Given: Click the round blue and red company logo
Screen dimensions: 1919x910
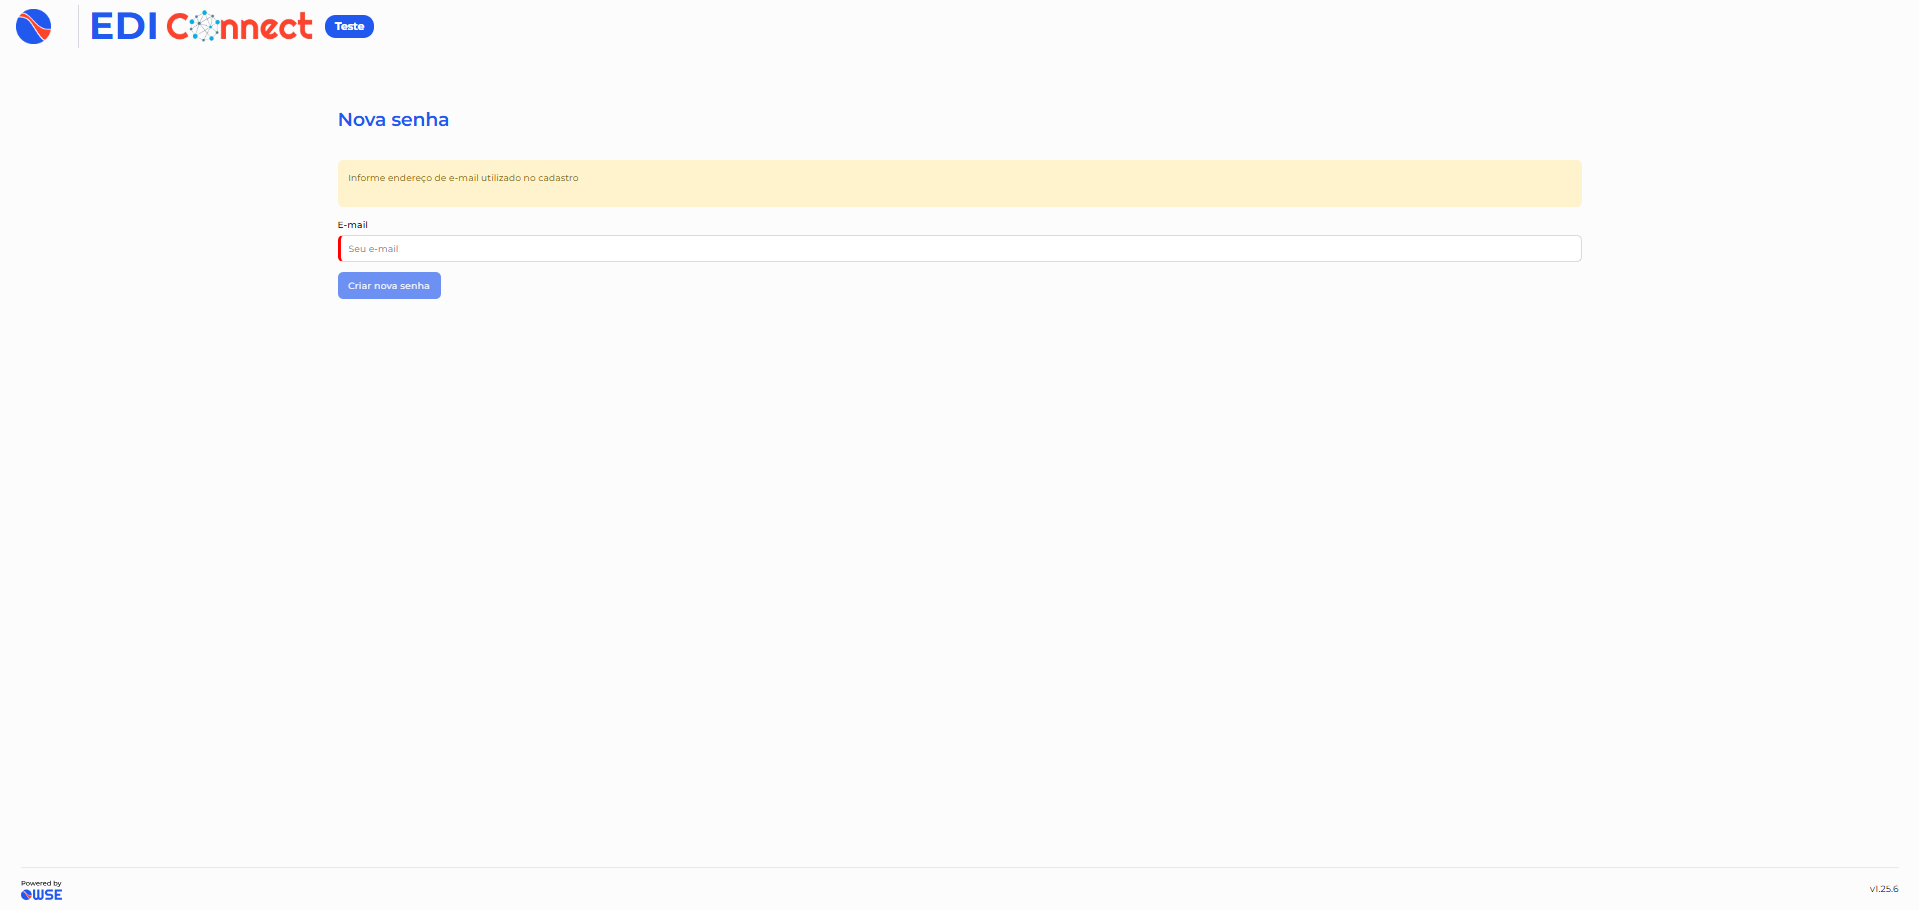Looking at the screenshot, I should (x=34, y=27).
